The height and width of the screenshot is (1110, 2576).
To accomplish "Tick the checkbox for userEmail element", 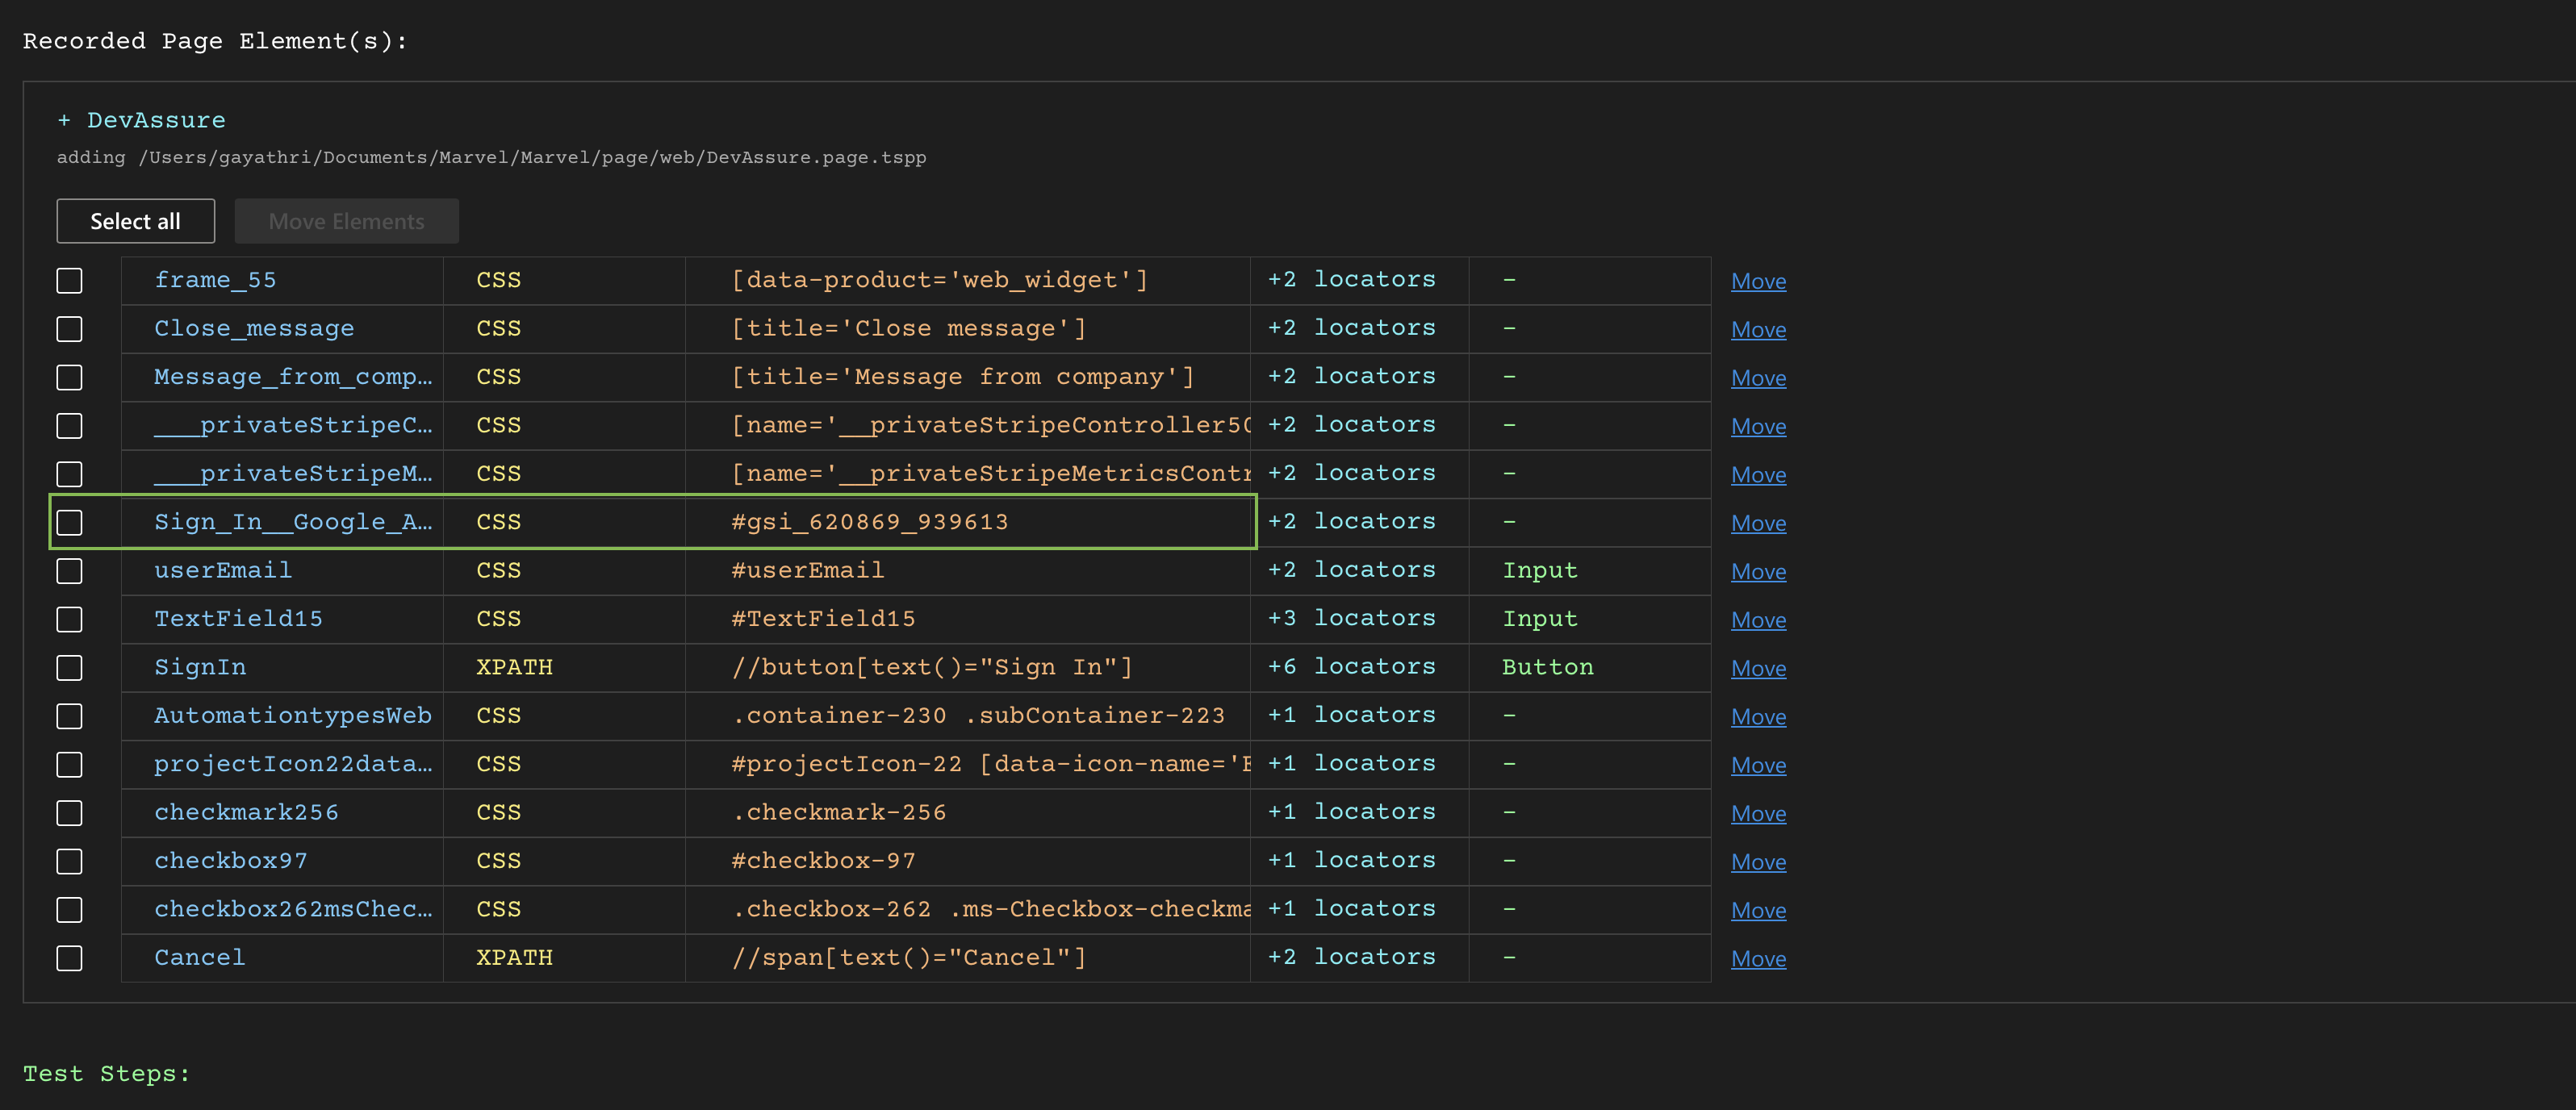I will 69,571.
